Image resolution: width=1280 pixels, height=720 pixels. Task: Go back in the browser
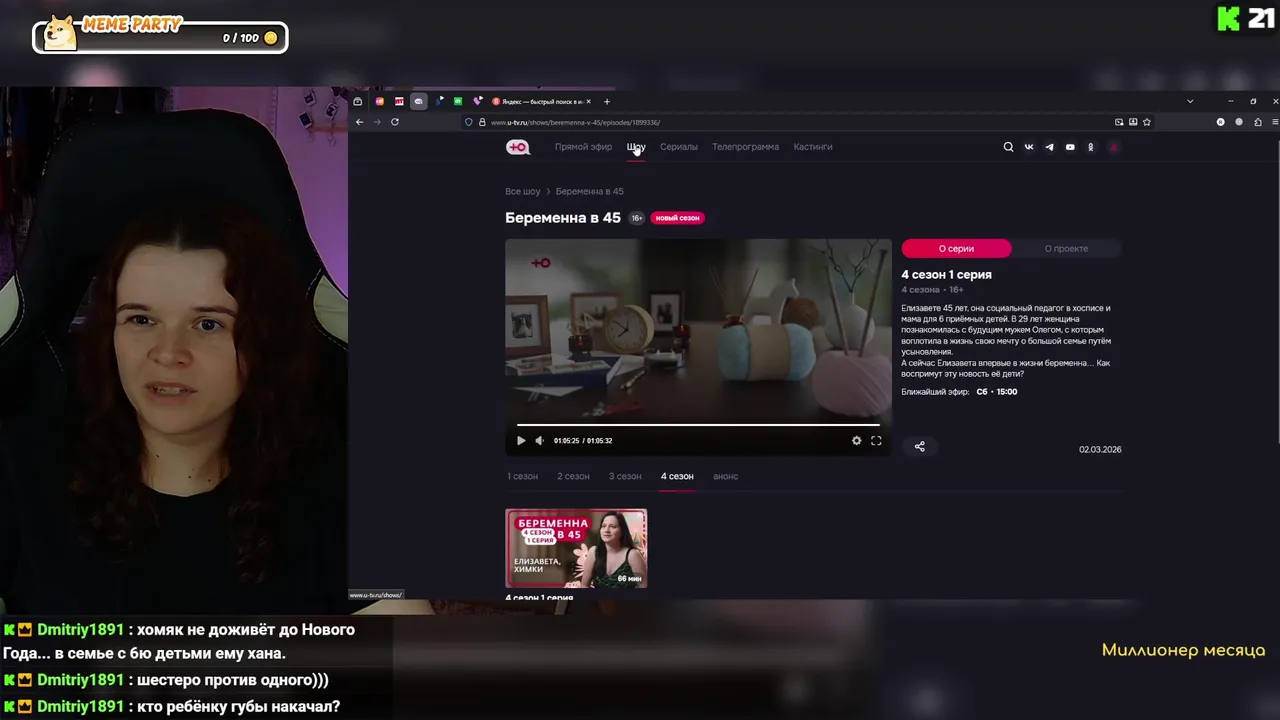click(360, 122)
